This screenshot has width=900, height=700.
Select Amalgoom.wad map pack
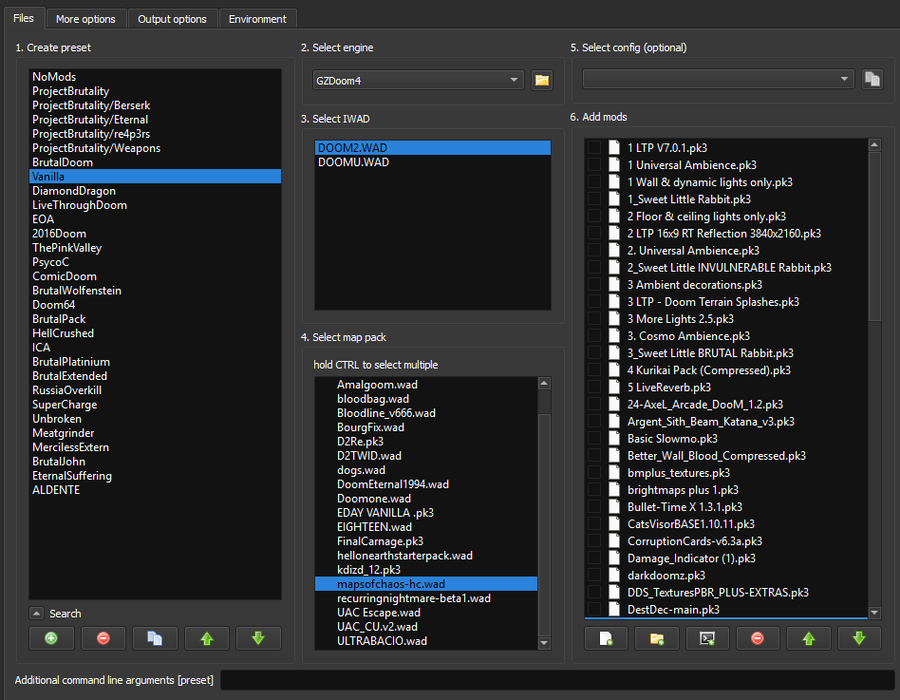[426, 384]
